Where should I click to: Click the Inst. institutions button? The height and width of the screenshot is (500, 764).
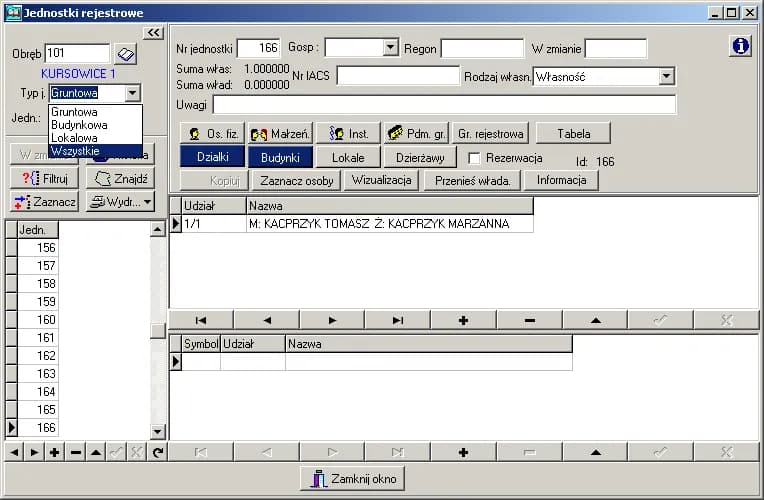[x=348, y=133]
